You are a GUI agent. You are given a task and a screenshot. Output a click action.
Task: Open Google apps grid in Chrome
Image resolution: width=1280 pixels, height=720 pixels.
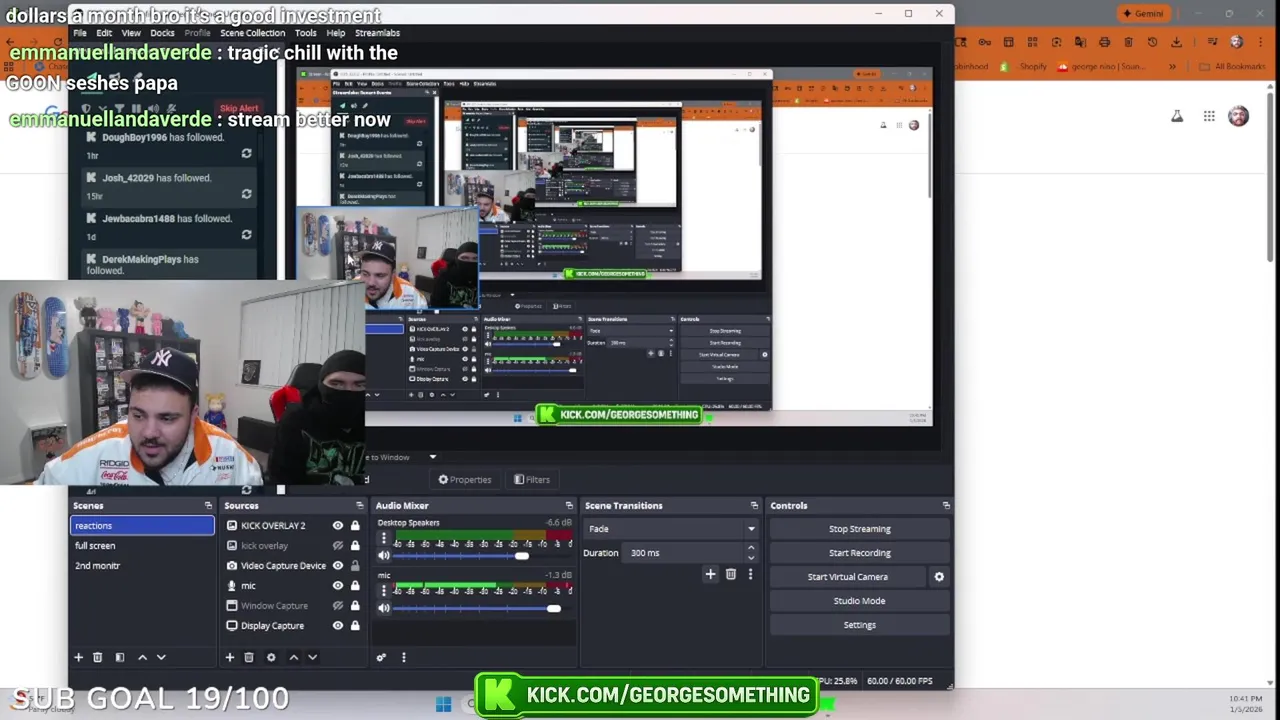[1209, 116]
